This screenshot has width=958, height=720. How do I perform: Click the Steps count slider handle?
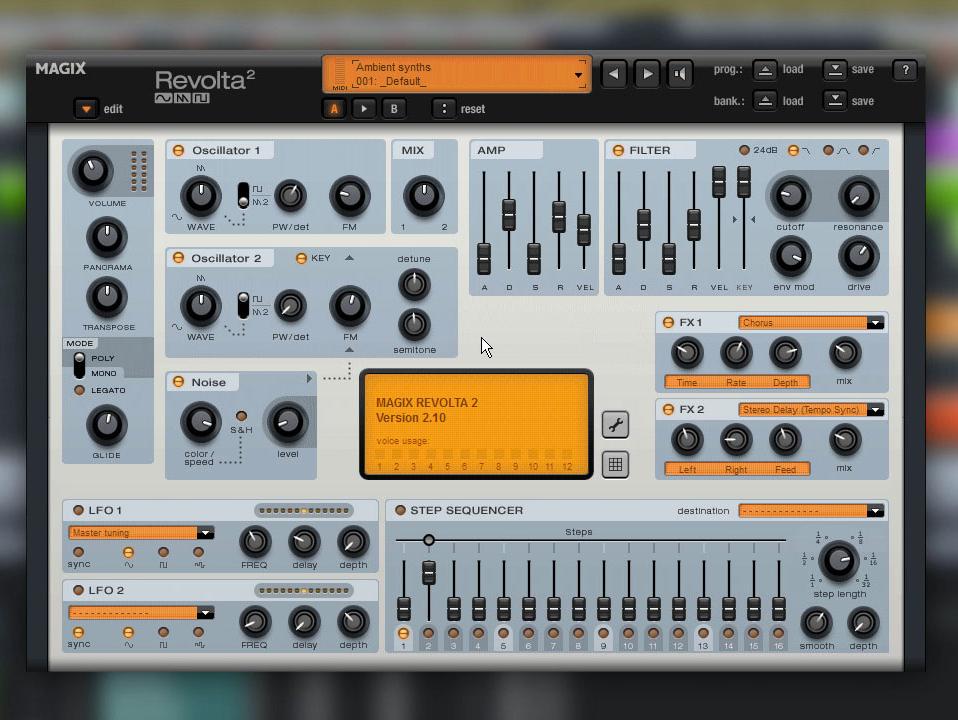tap(429, 540)
